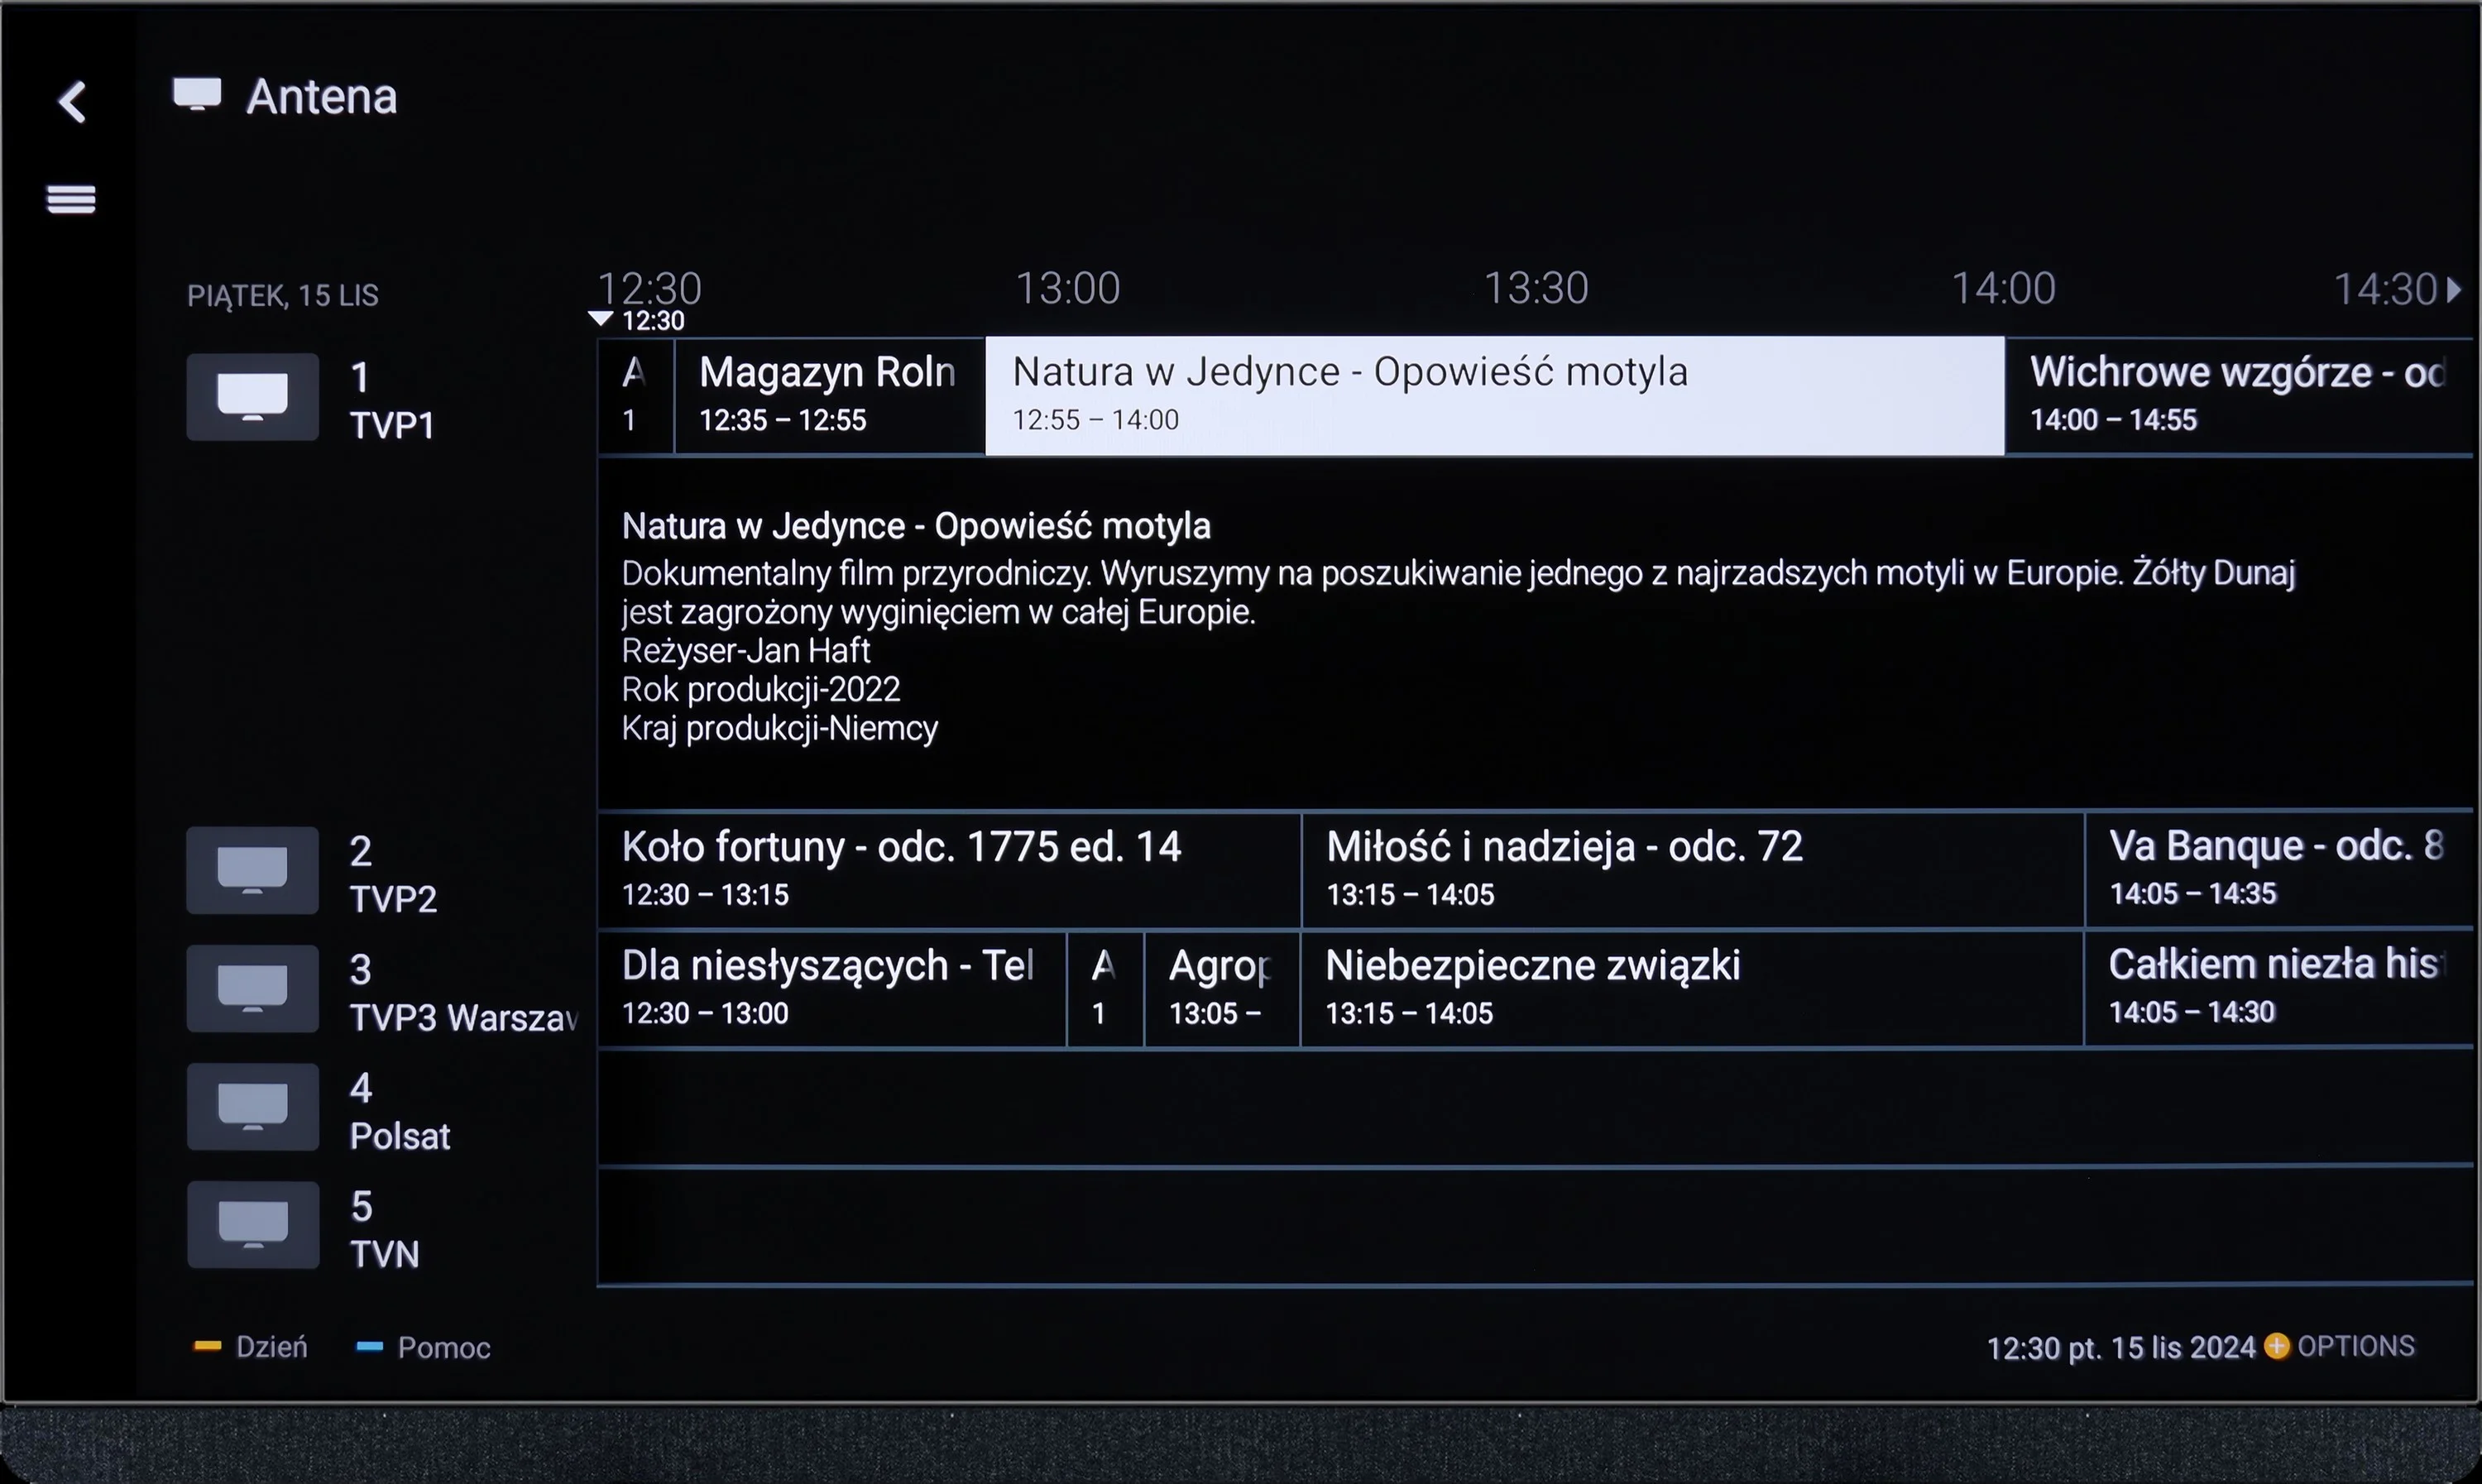
Task: Click the 13:30 timeline header
Action: click(1536, 289)
